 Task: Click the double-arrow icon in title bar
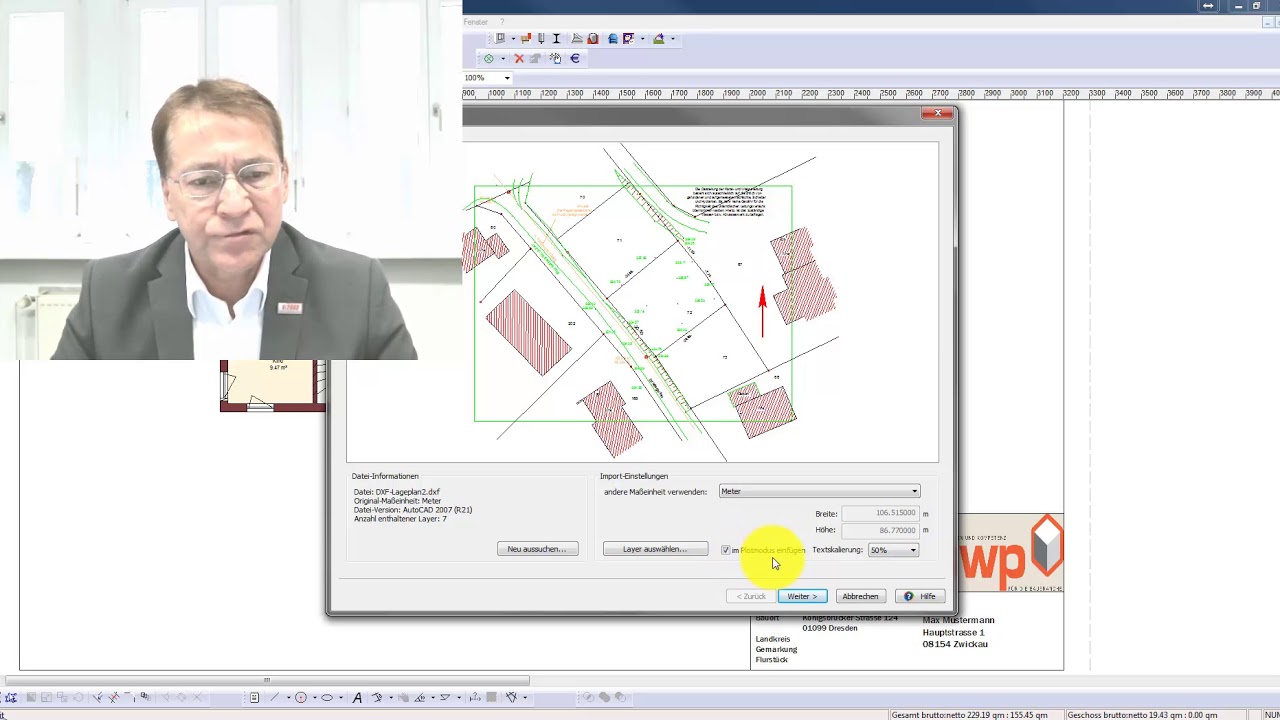click(1208, 6)
